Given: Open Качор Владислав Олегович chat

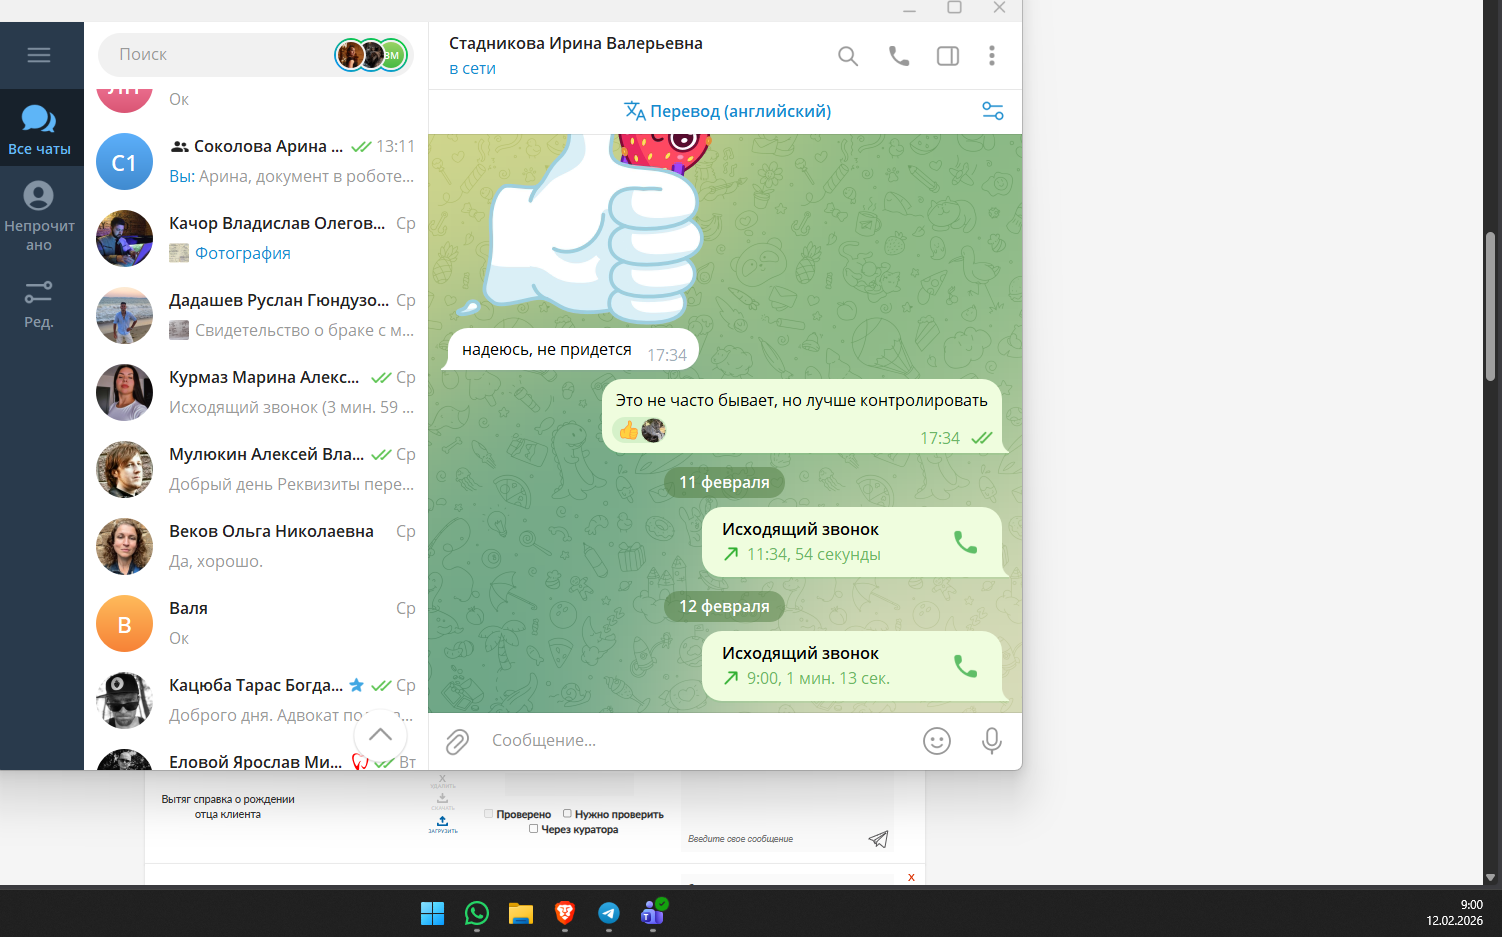Looking at the screenshot, I should point(256,238).
